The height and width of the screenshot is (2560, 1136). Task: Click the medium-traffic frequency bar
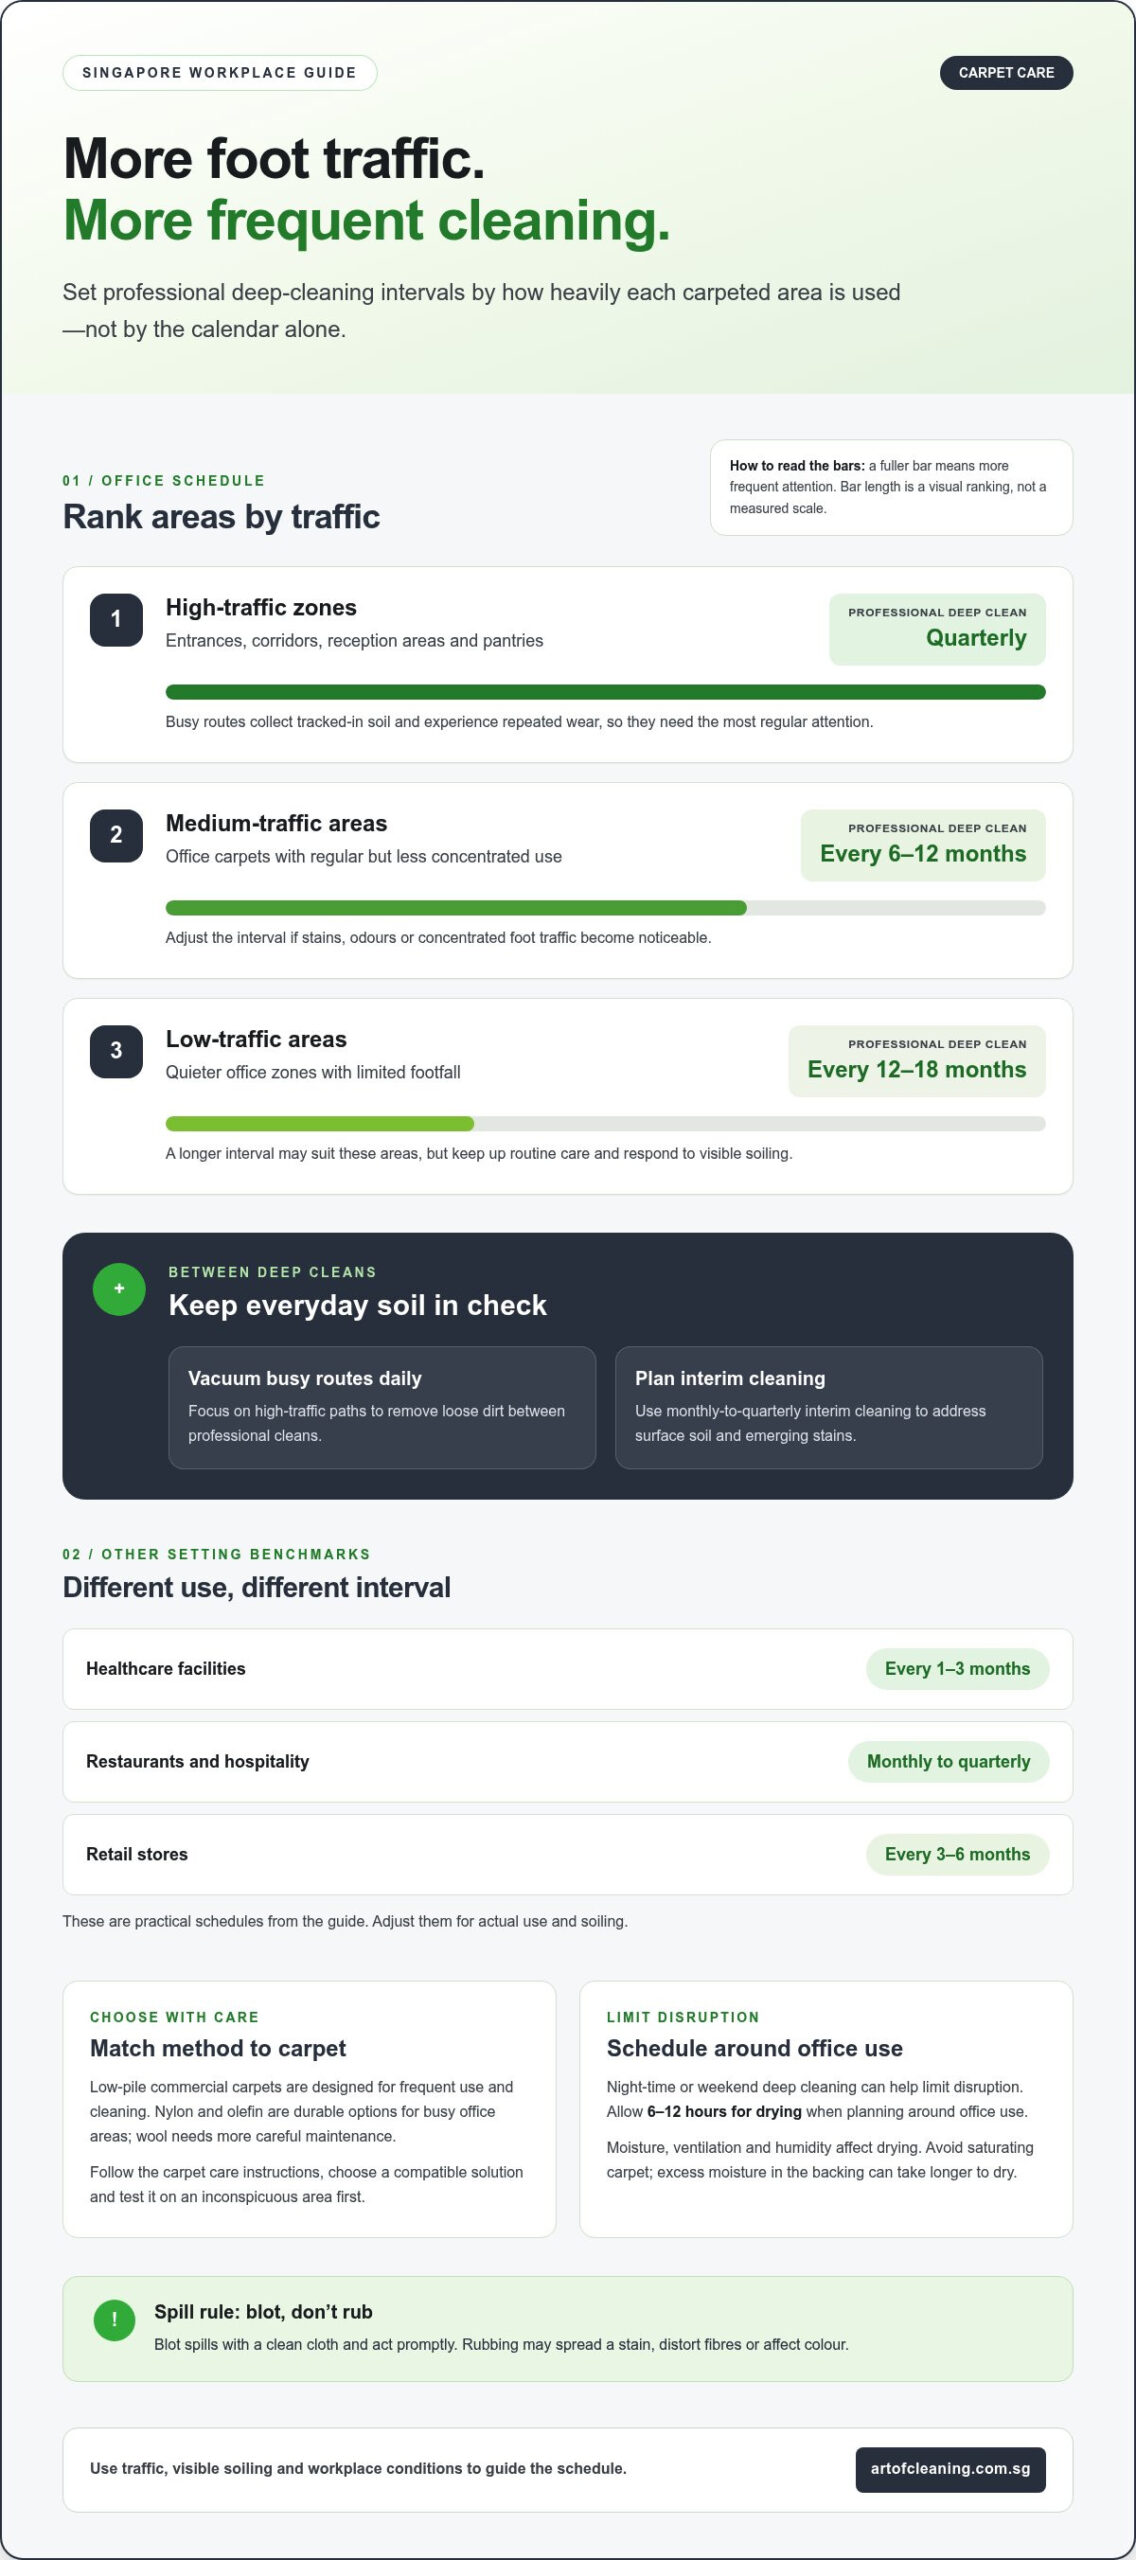[x=605, y=908]
